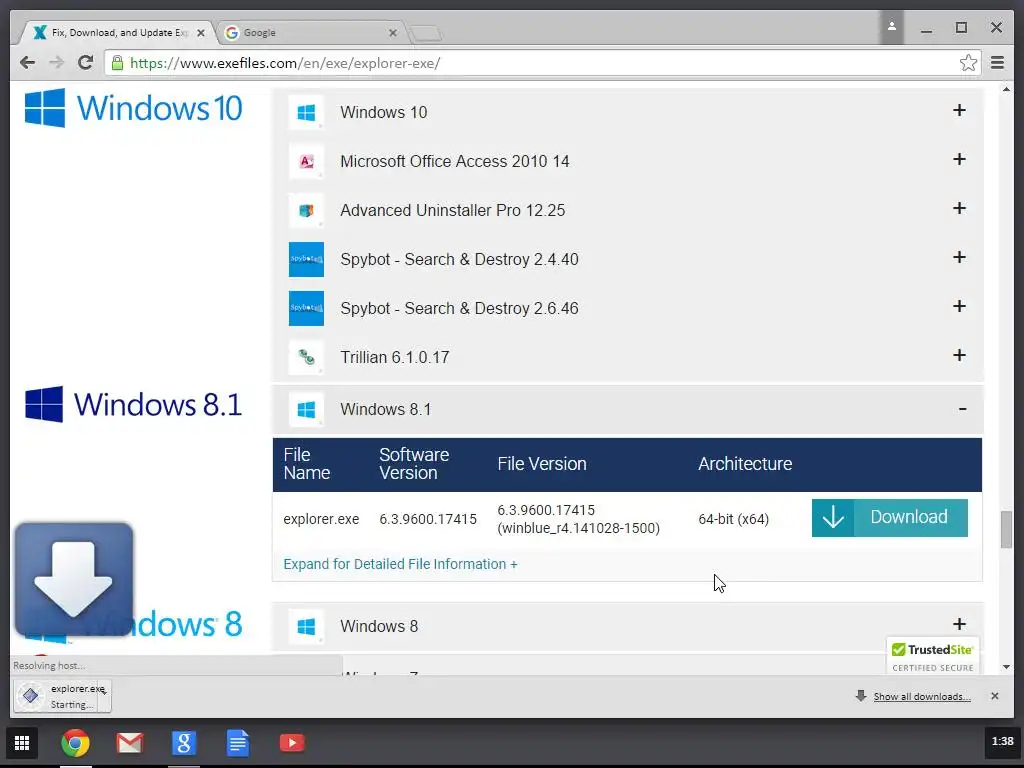Expand Advanced Uninstaller Pro 12.25 section
Image resolution: width=1024 pixels, height=768 pixels.
[x=959, y=208]
